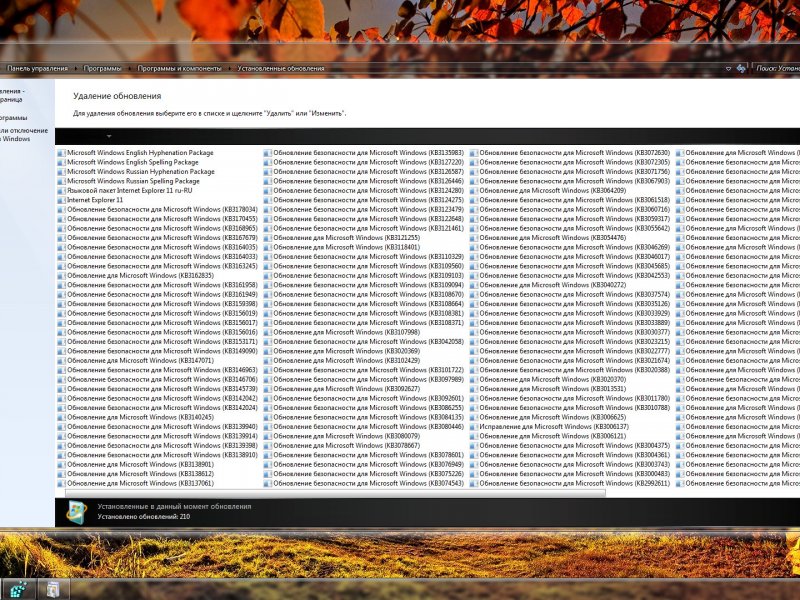
Task: Click the icon of security update KB3072630
Action: tap(473, 153)
